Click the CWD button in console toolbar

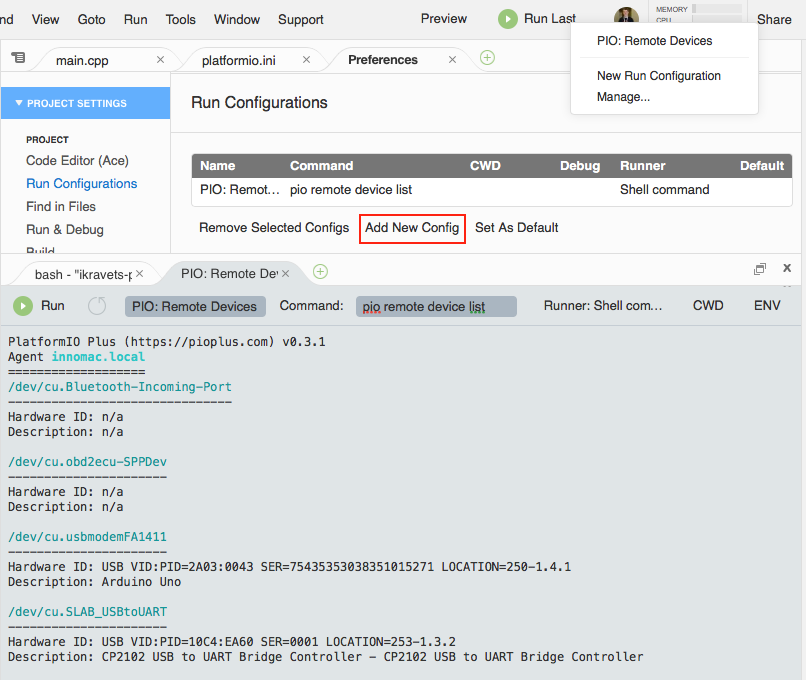pyautogui.click(x=708, y=306)
